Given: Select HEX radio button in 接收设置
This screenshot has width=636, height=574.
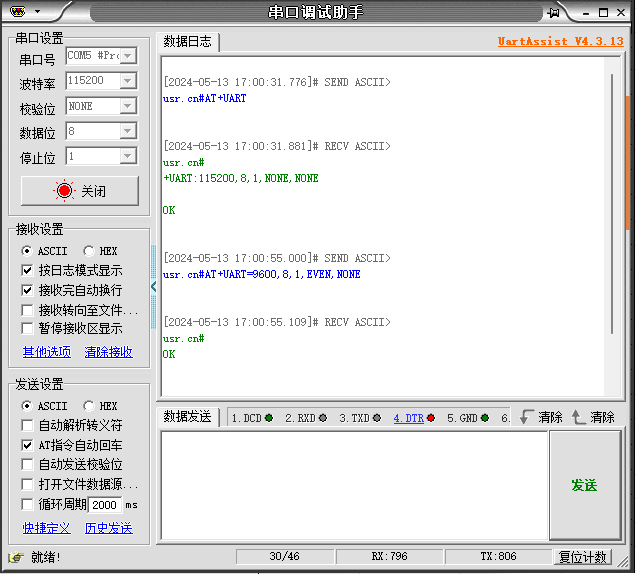Looking at the screenshot, I should point(90,251).
